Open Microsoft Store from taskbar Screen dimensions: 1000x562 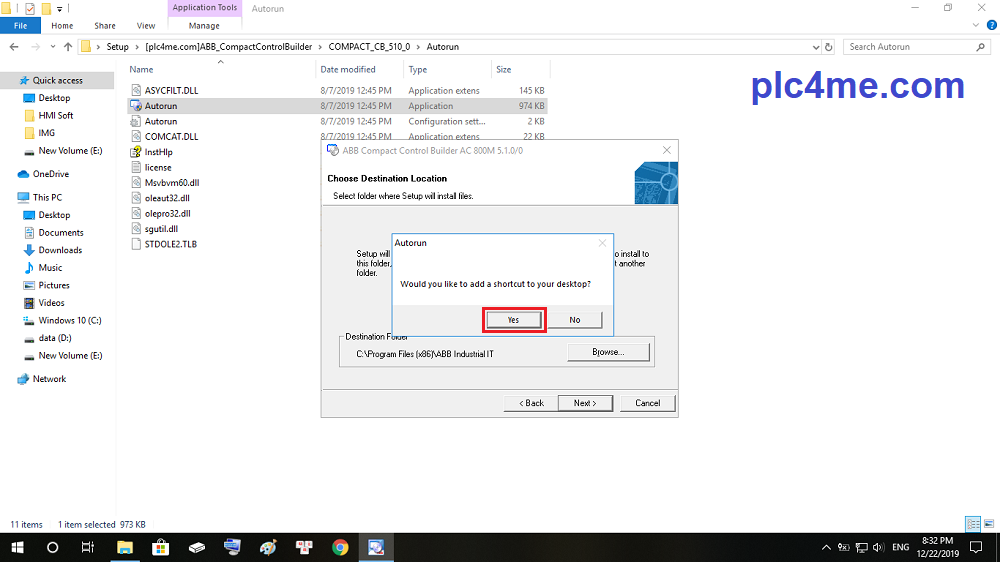(x=161, y=547)
